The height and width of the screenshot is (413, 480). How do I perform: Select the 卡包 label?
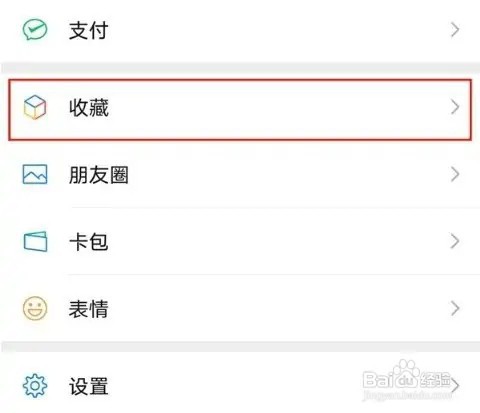89,242
